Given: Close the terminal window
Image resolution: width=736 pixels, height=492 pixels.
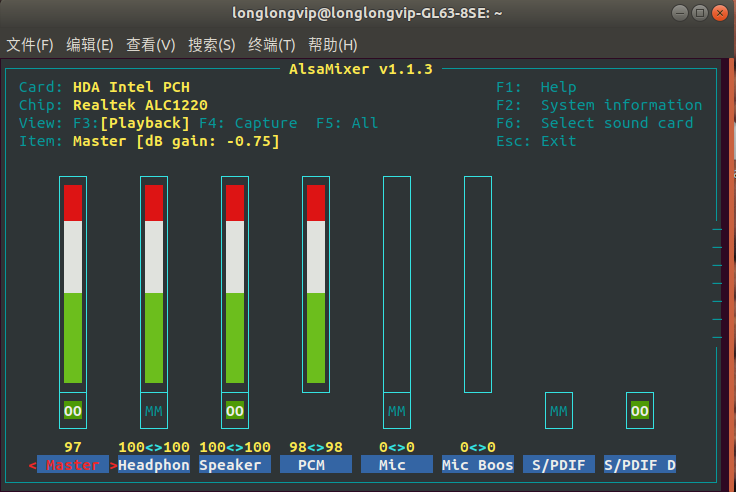Looking at the screenshot, I should coord(720,13).
